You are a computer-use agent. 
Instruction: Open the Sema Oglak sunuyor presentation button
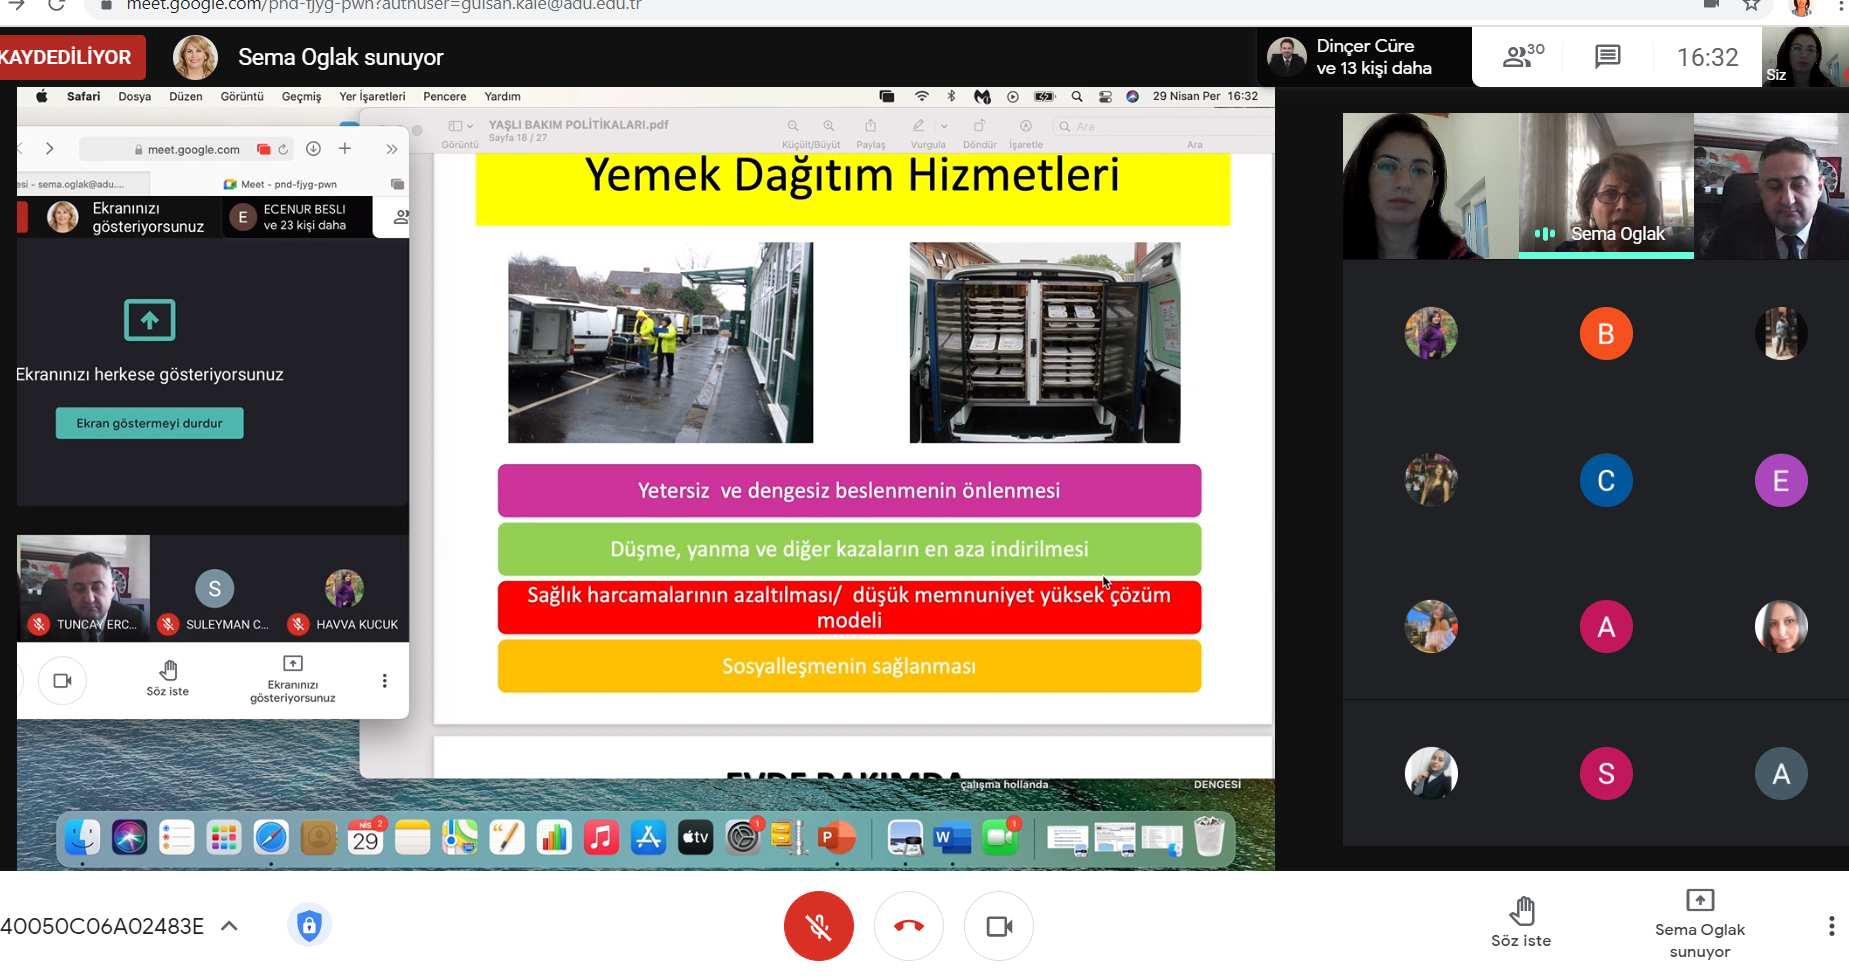tap(1699, 923)
